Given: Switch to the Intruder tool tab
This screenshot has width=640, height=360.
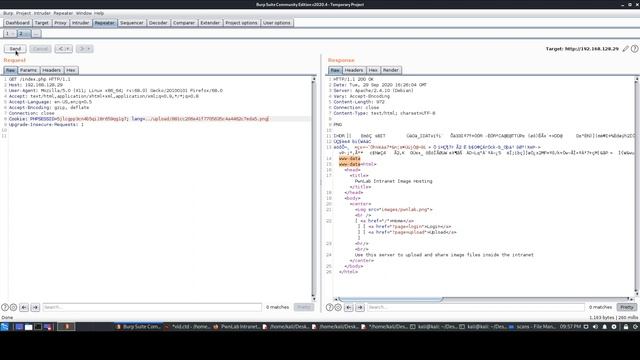Looking at the screenshot, I should [80, 23].
